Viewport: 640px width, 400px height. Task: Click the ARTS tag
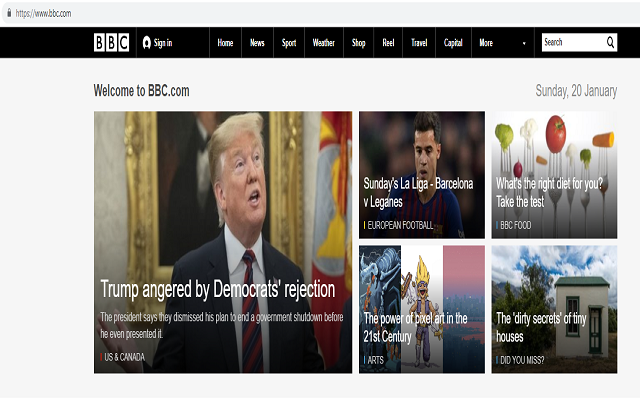click(375, 360)
